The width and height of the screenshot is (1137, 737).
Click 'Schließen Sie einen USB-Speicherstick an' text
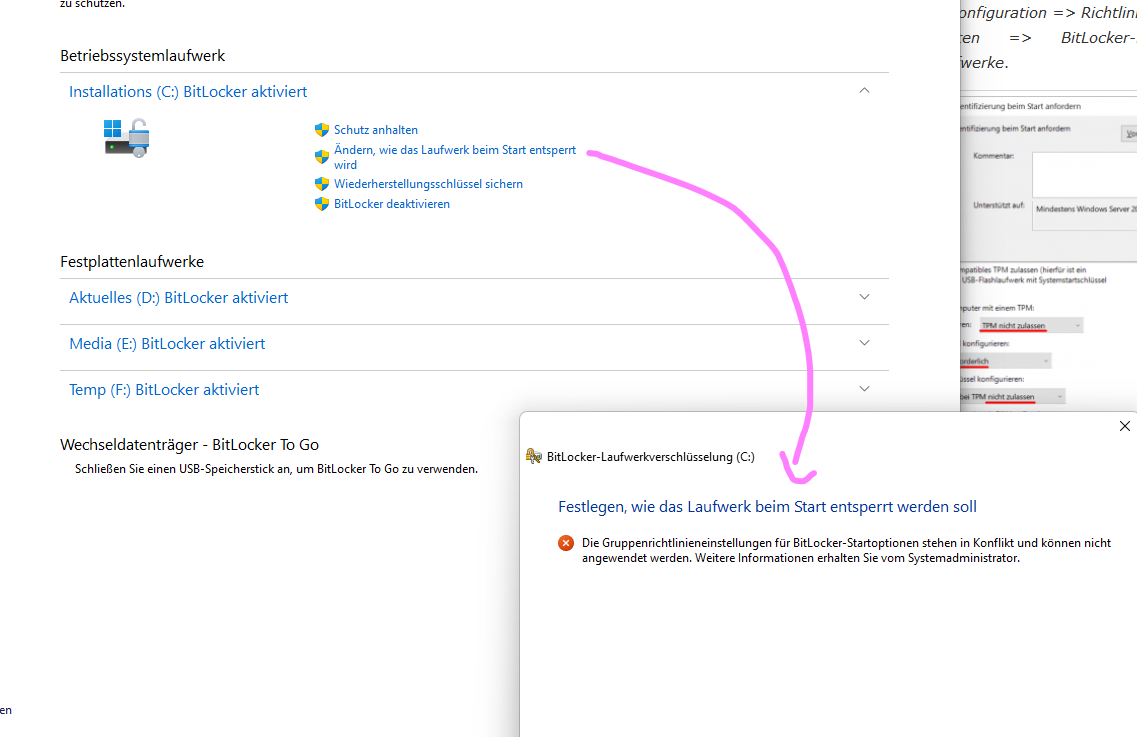276,469
